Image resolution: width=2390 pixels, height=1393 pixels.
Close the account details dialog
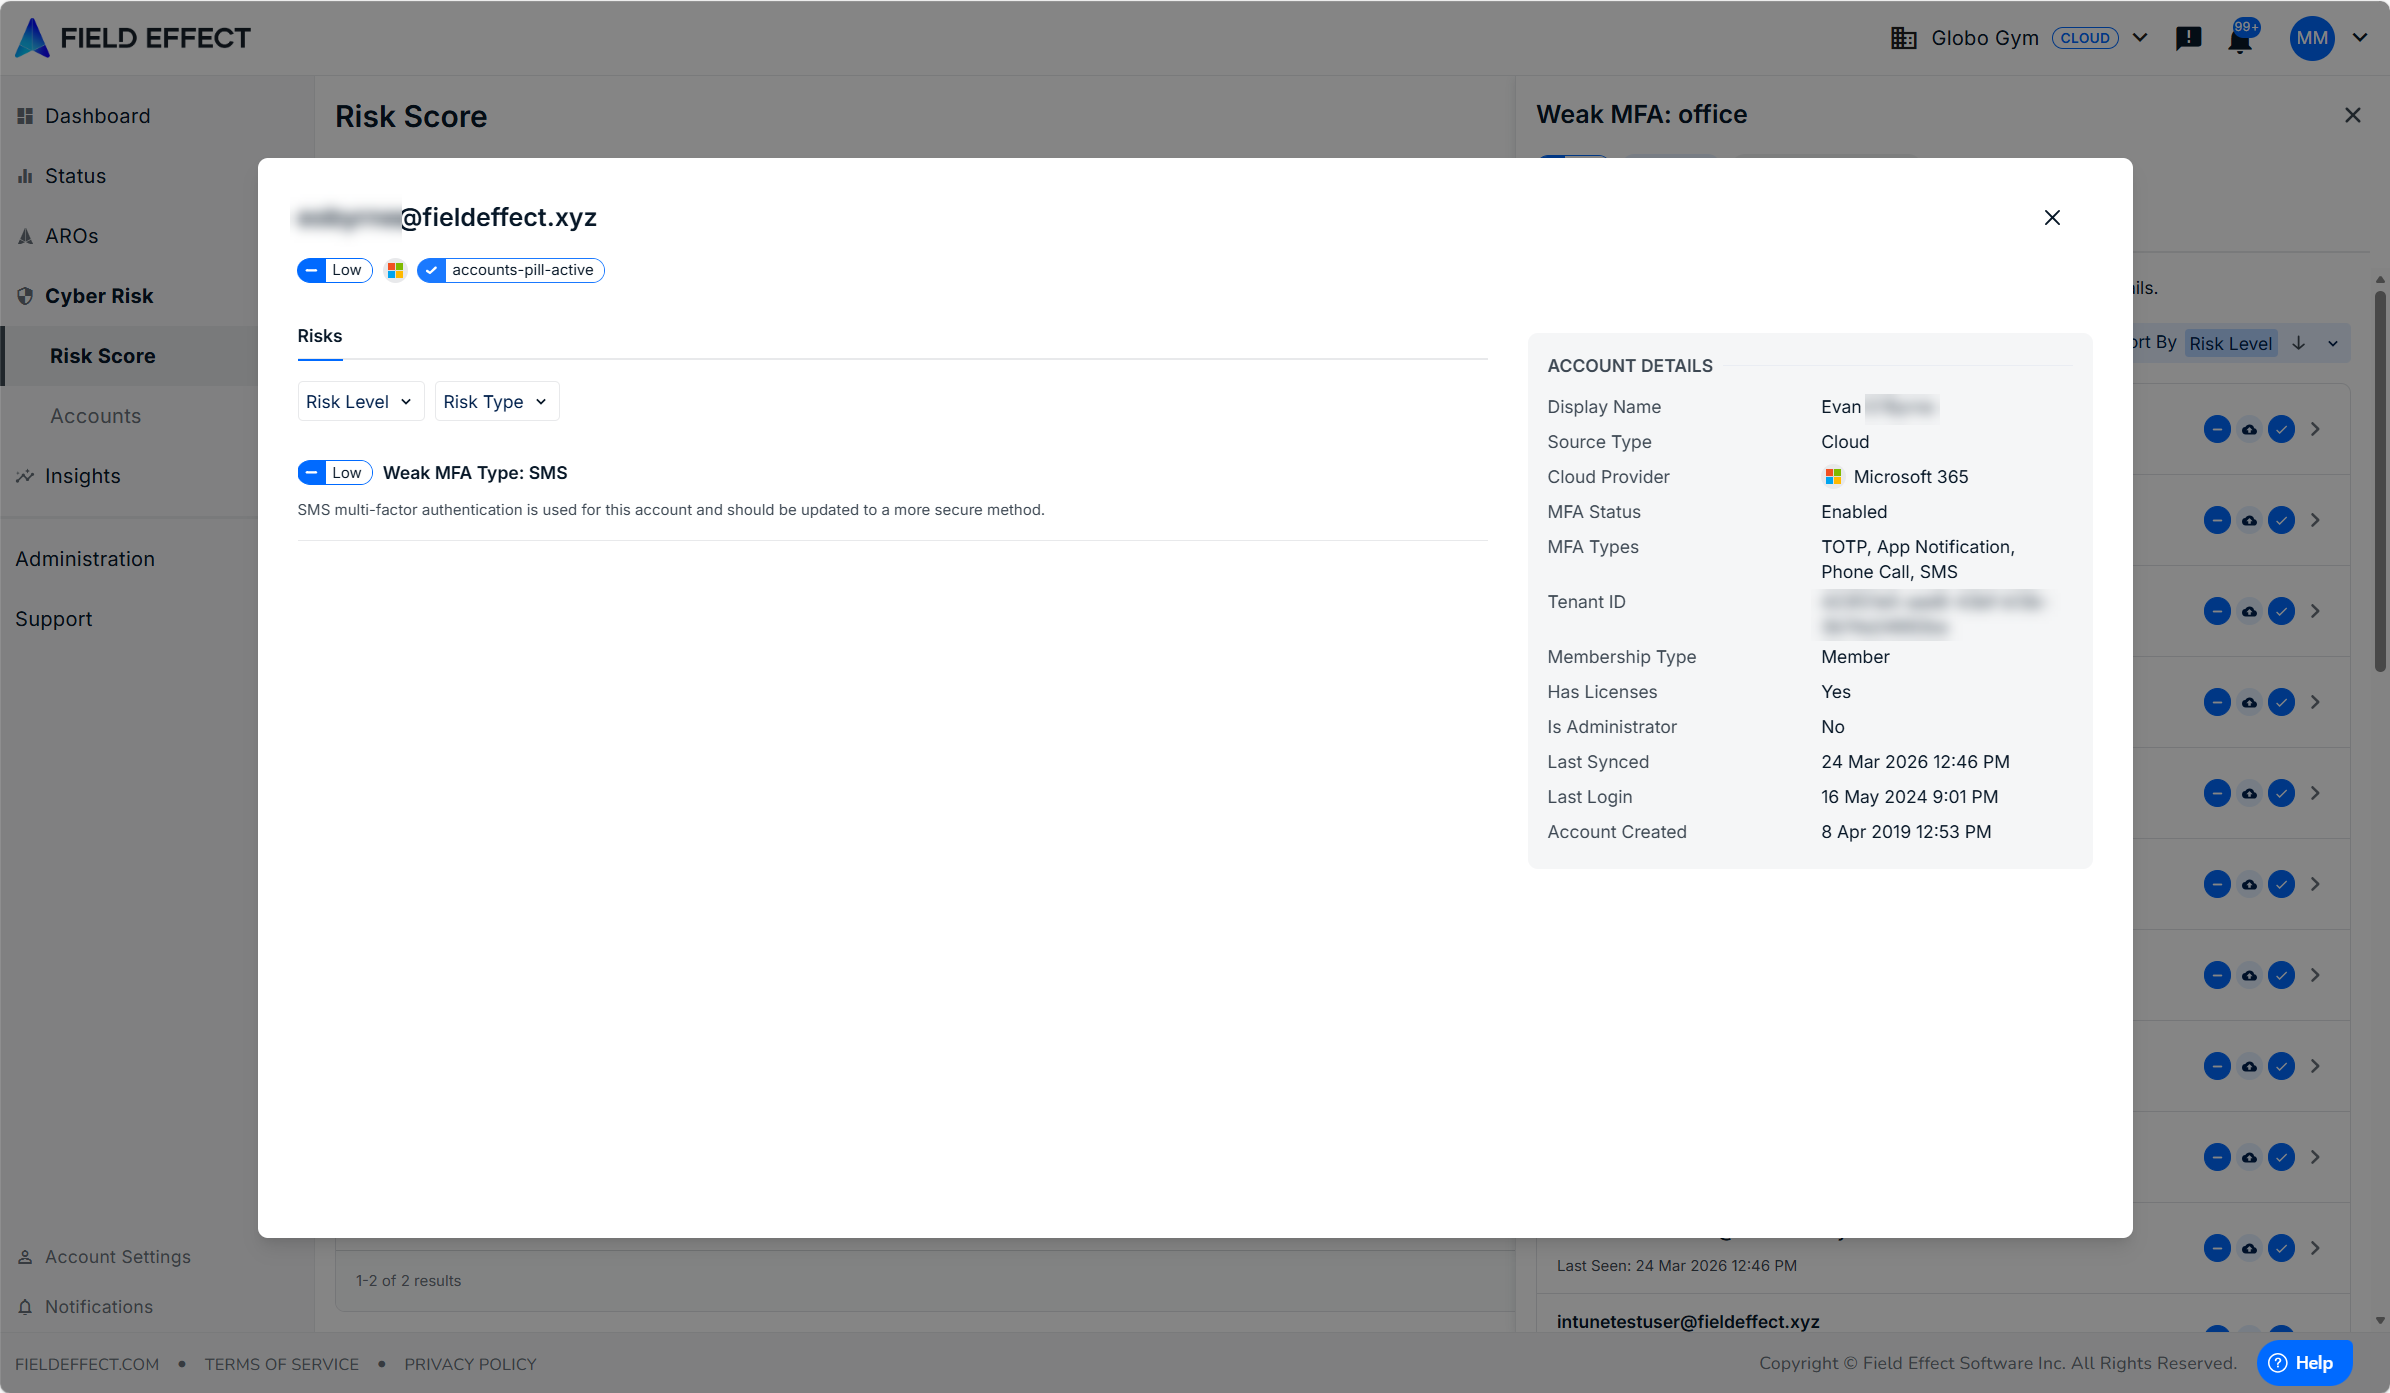coord(2052,218)
